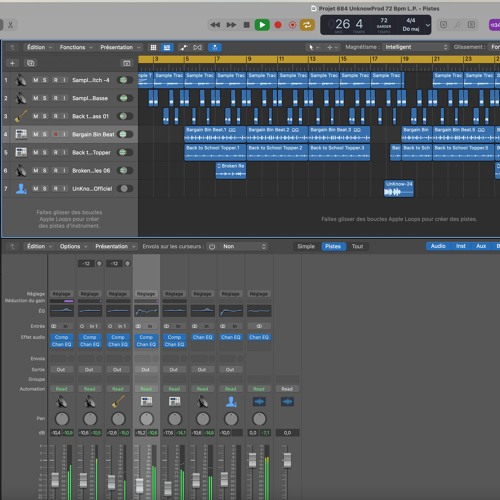Click the first channel strip's Réglage button
This screenshot has width=500, height=500.
62,294
